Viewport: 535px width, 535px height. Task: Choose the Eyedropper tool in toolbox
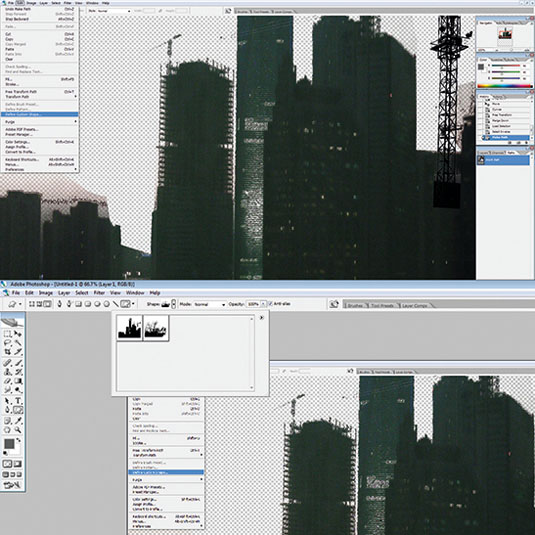coord(18,421)
